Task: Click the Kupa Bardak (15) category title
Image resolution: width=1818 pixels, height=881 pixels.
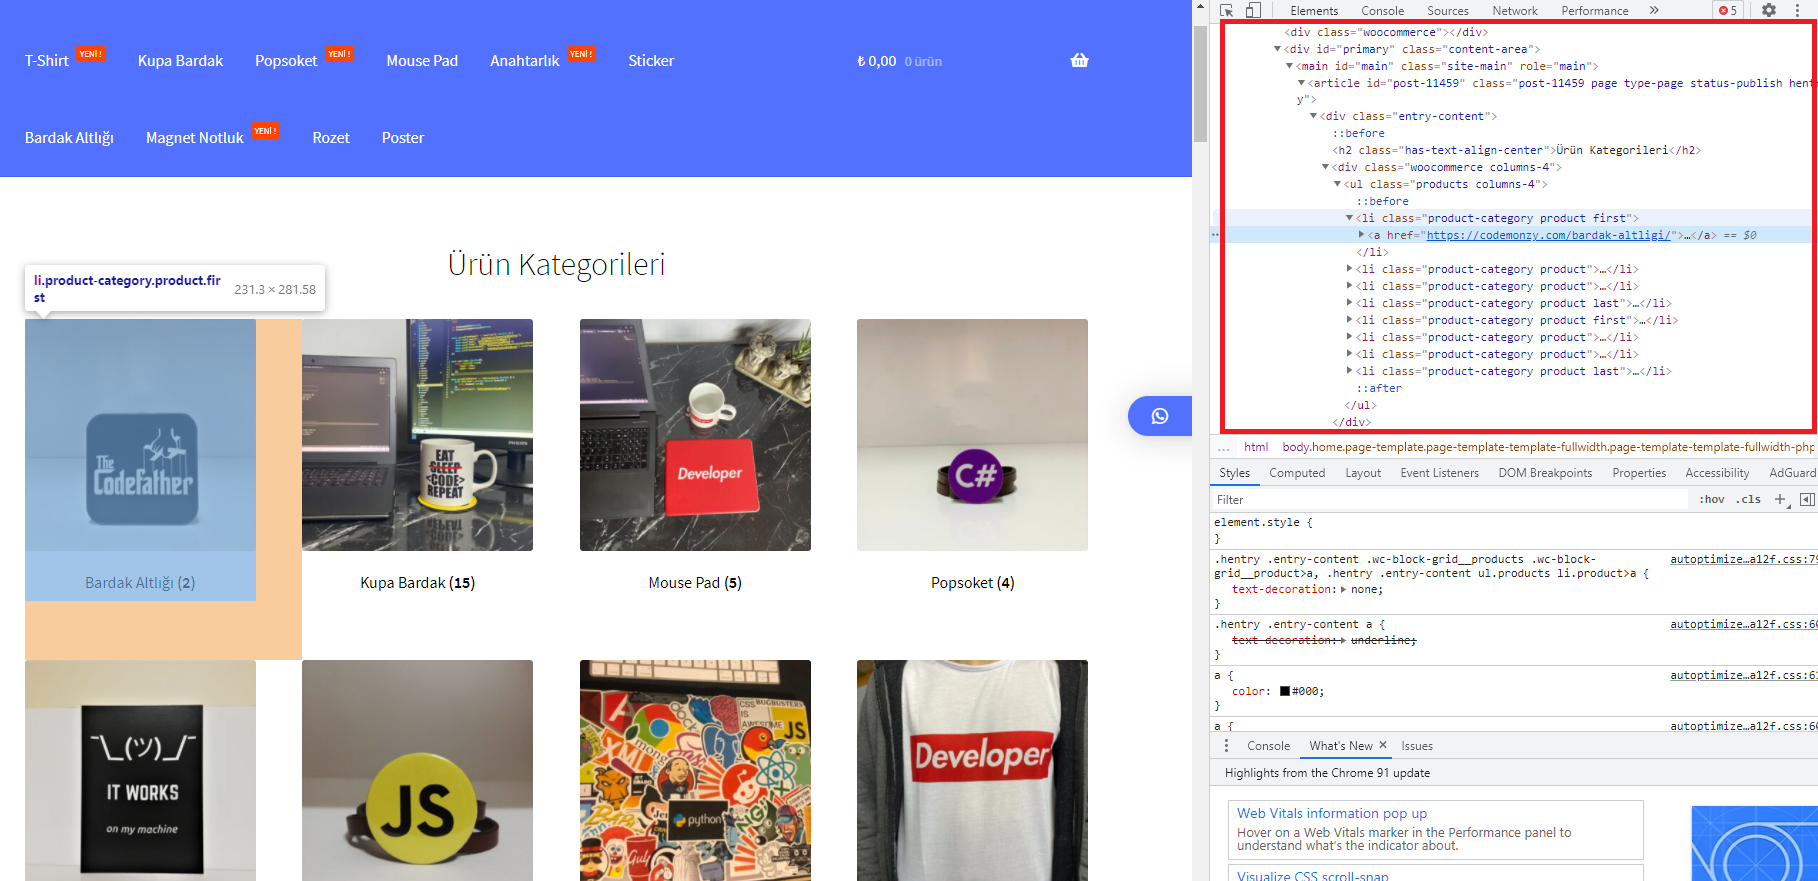Action: (x=417, y=583)
